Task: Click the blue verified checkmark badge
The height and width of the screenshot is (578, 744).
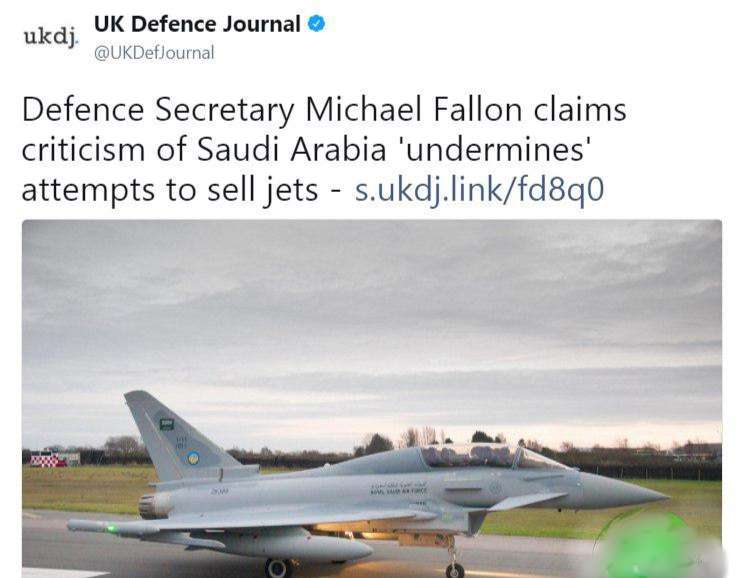Action: (x=317, y=24)
